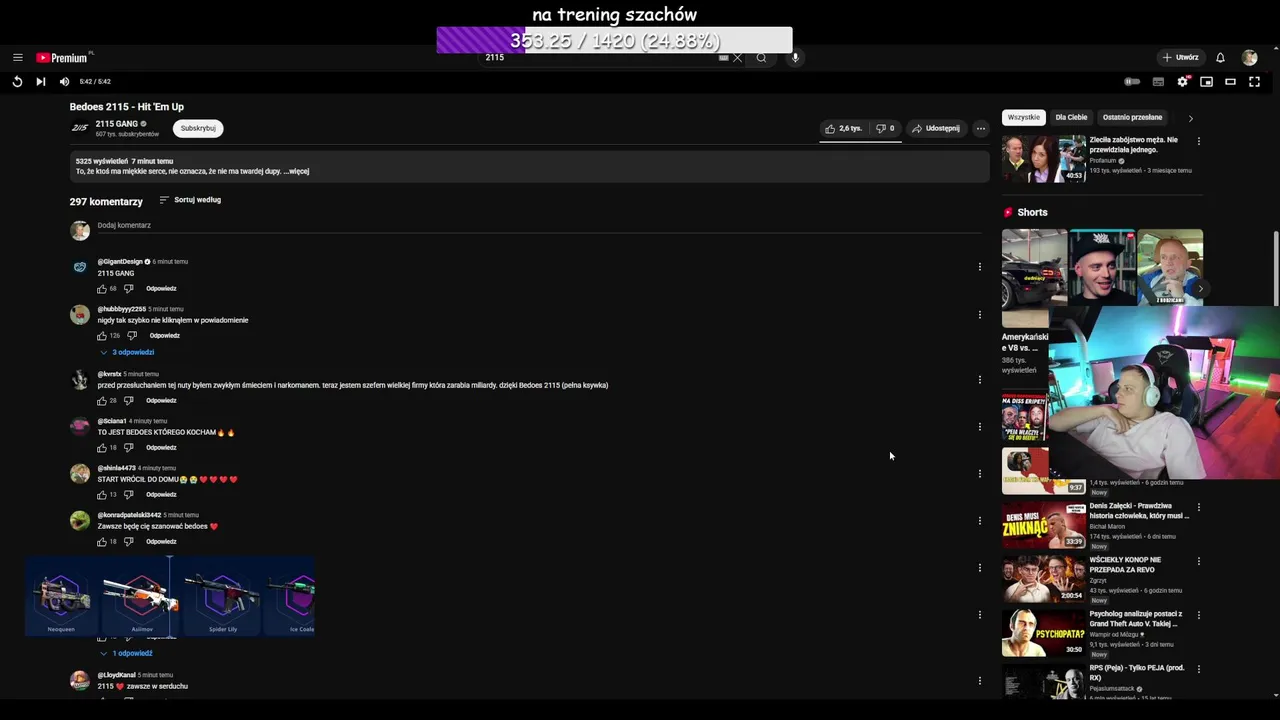Click the search magnifier button

[x=761, y=58]
